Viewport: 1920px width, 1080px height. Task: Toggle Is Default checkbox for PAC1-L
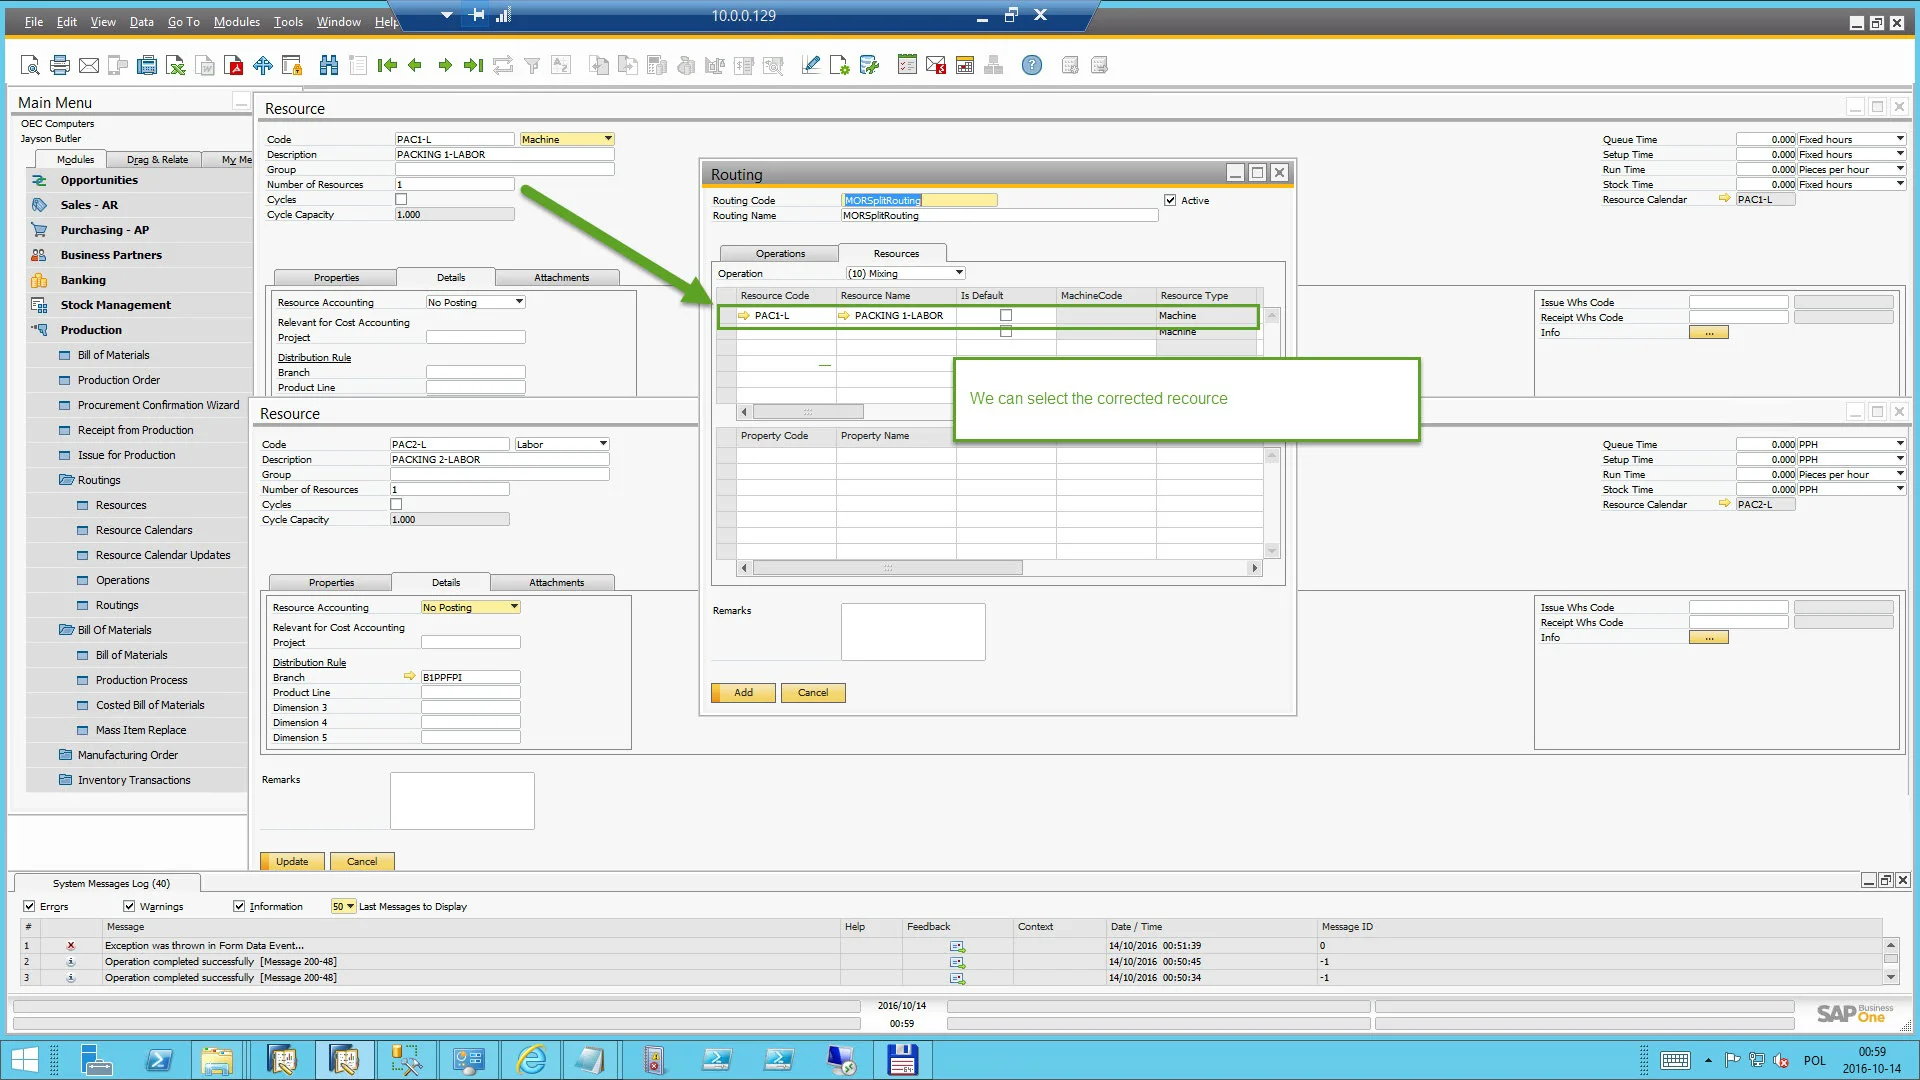[x=1006, y=315]
